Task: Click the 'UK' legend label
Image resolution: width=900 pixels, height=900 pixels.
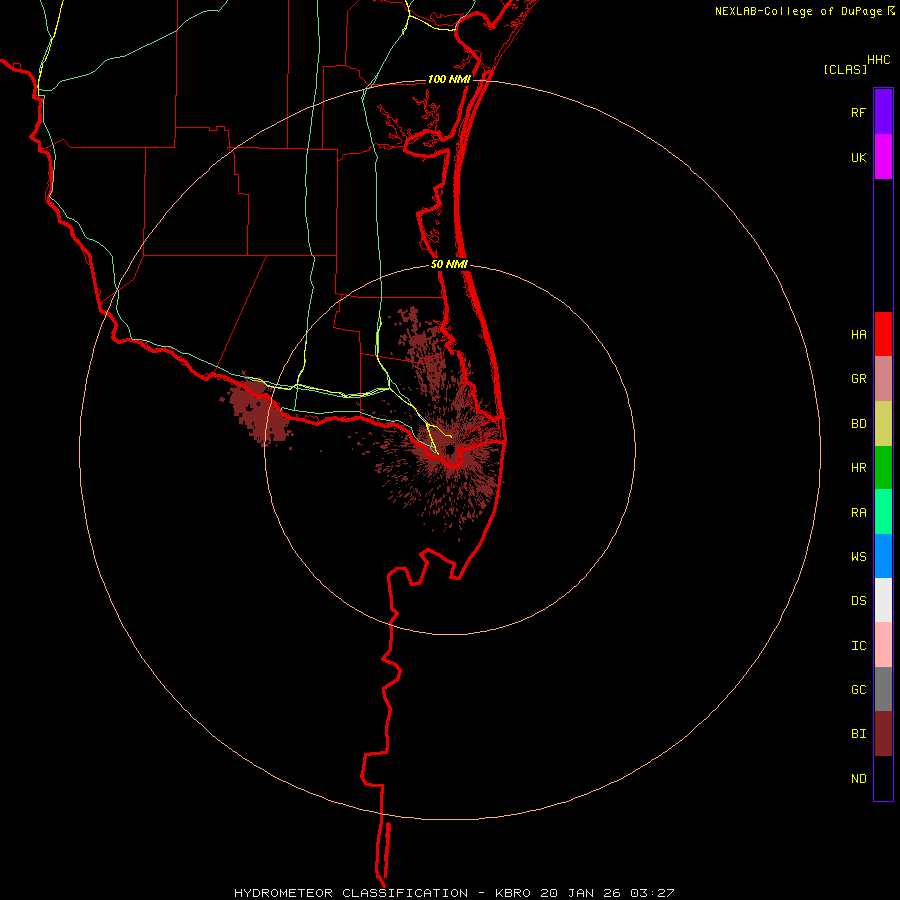Action: click(858, 157)
